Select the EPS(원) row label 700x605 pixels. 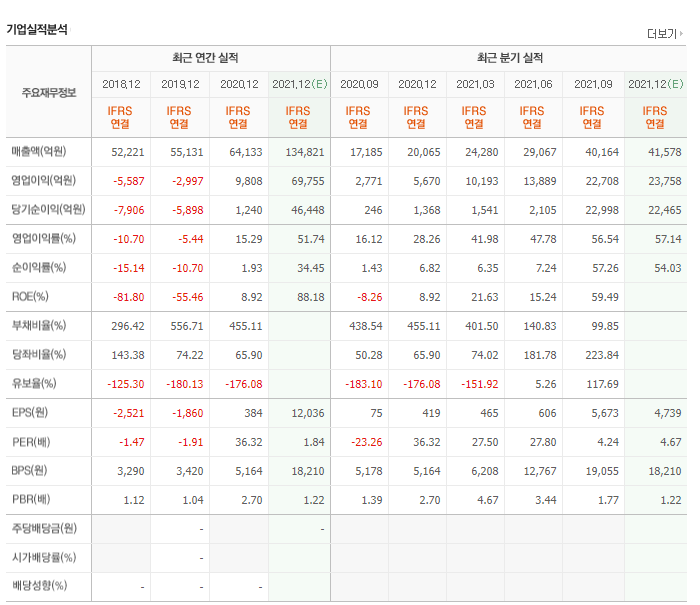coord(30,413)
